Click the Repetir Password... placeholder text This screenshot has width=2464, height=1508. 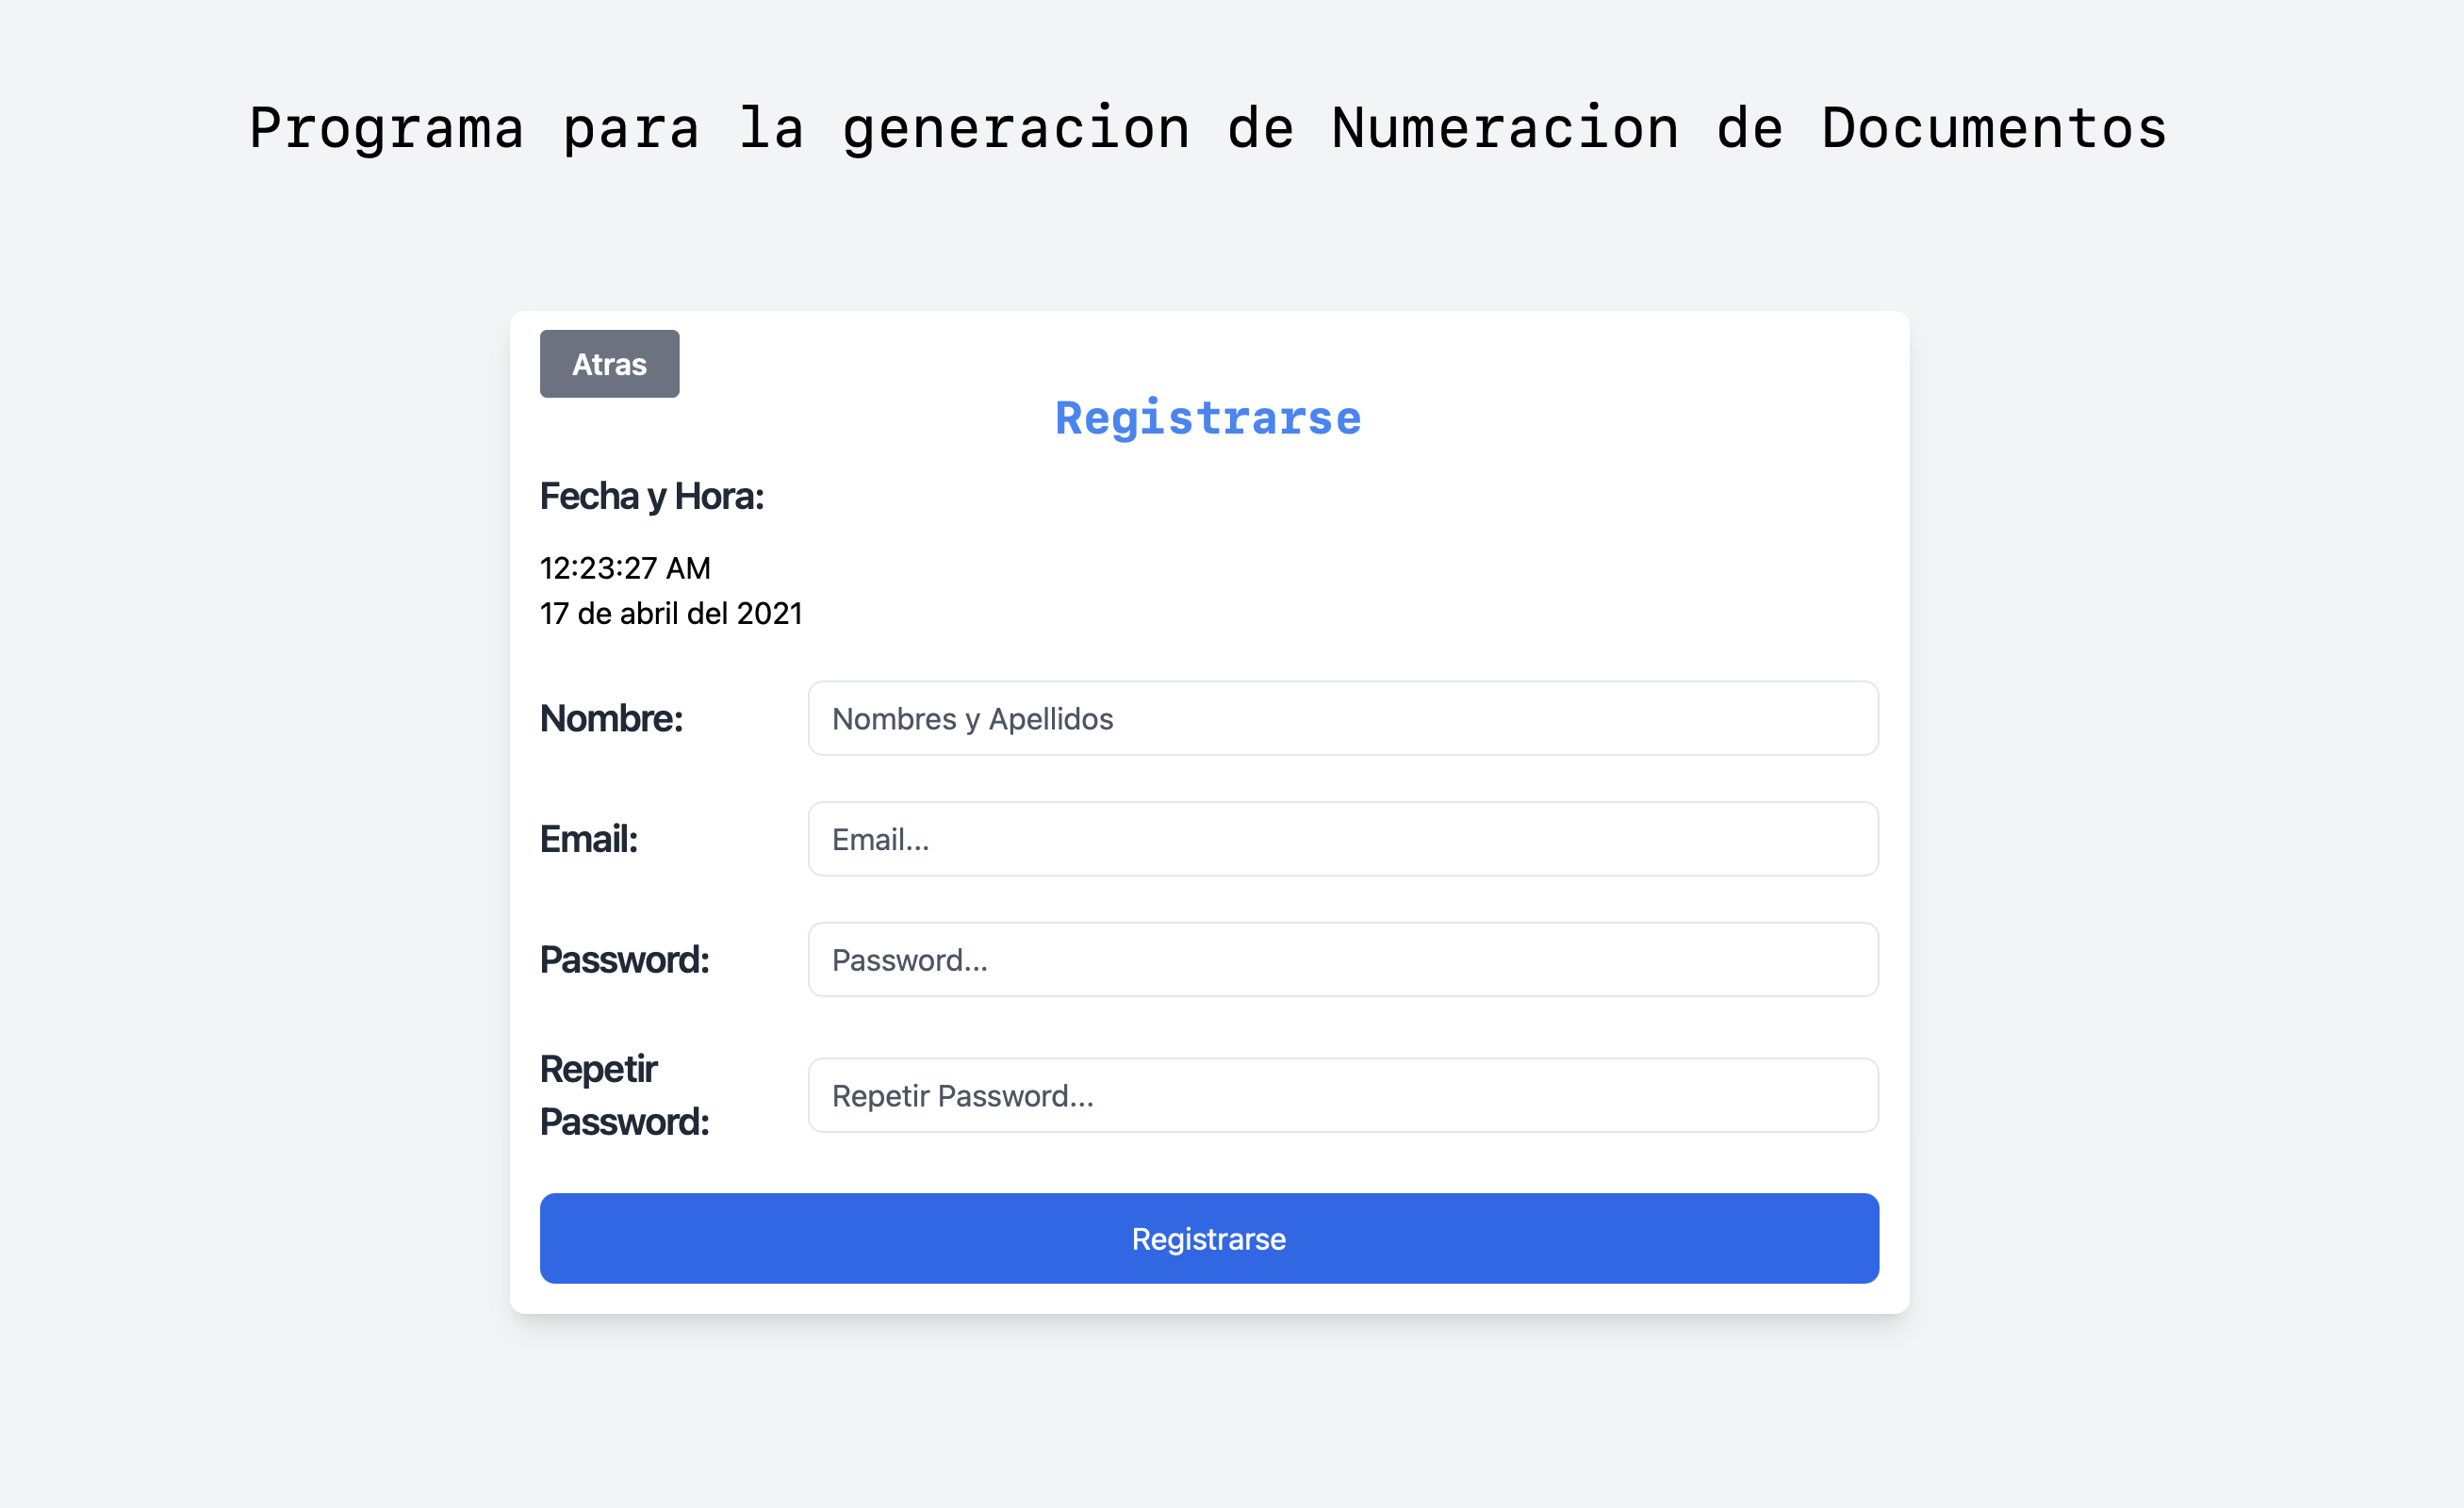point(962,1095)
